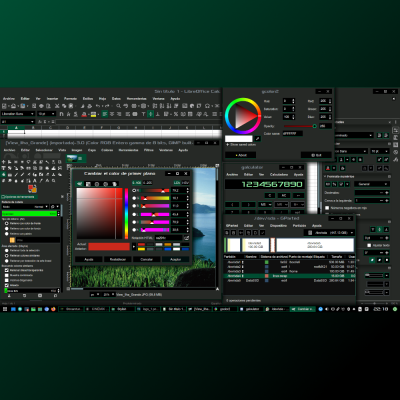Click the green power icon in system tray
The image size is (400, 400).
[395, 309]
